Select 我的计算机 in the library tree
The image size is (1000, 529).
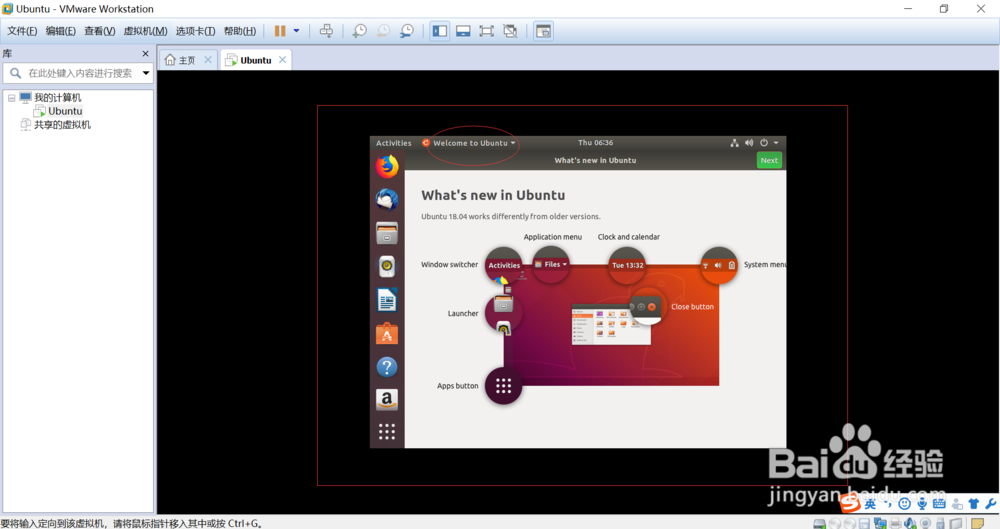point(57,98)
